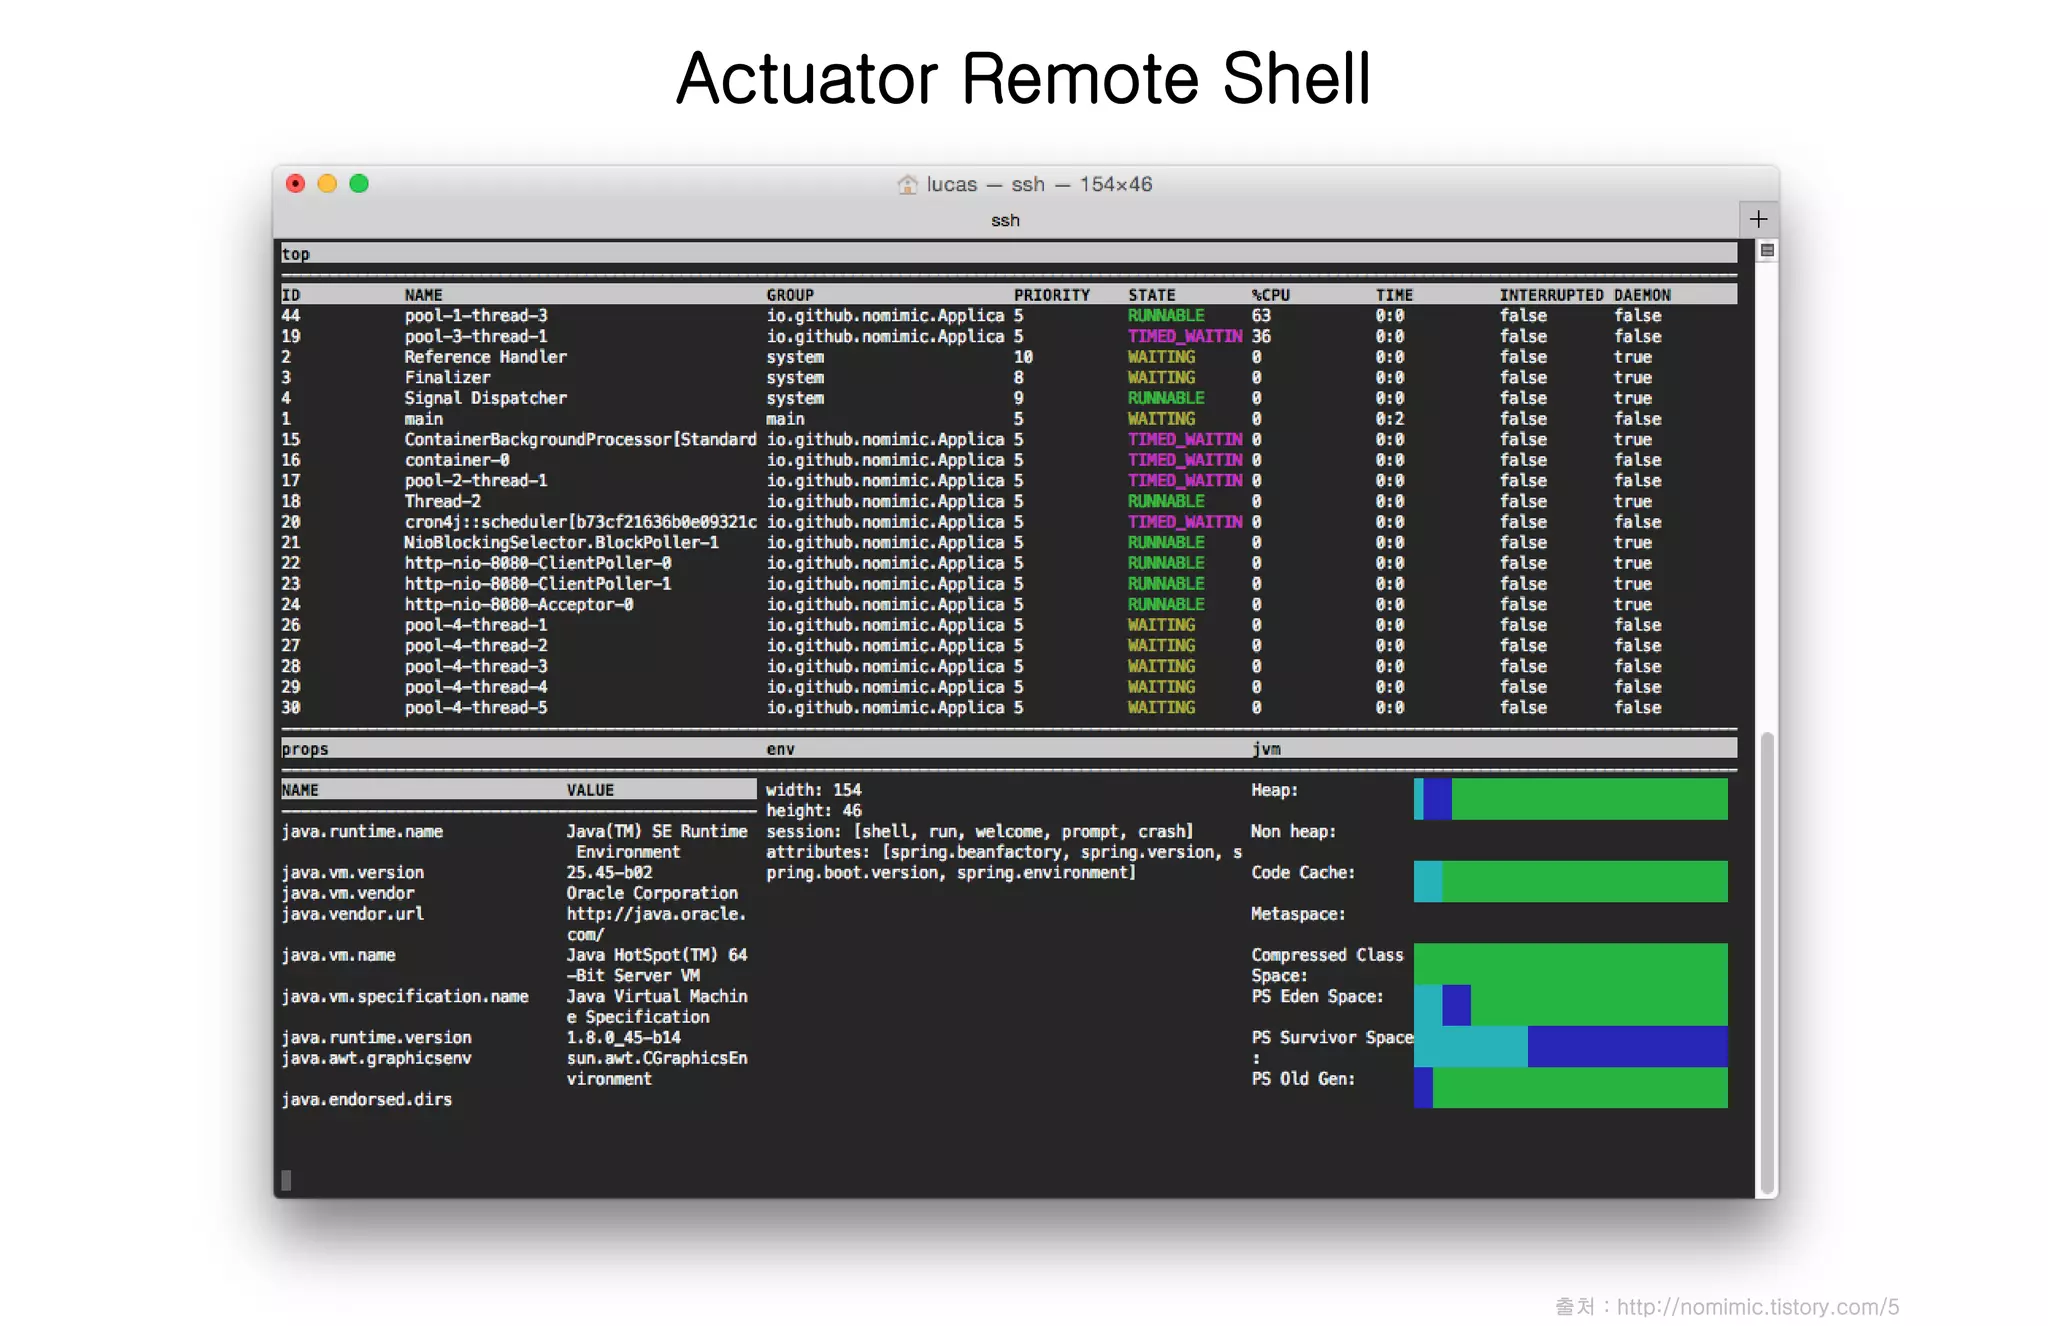2048x1326 pixels.
Task: Click property 'java.awt.graphicsenv'
Action: pyautogui.click(x=376, y=1058)
